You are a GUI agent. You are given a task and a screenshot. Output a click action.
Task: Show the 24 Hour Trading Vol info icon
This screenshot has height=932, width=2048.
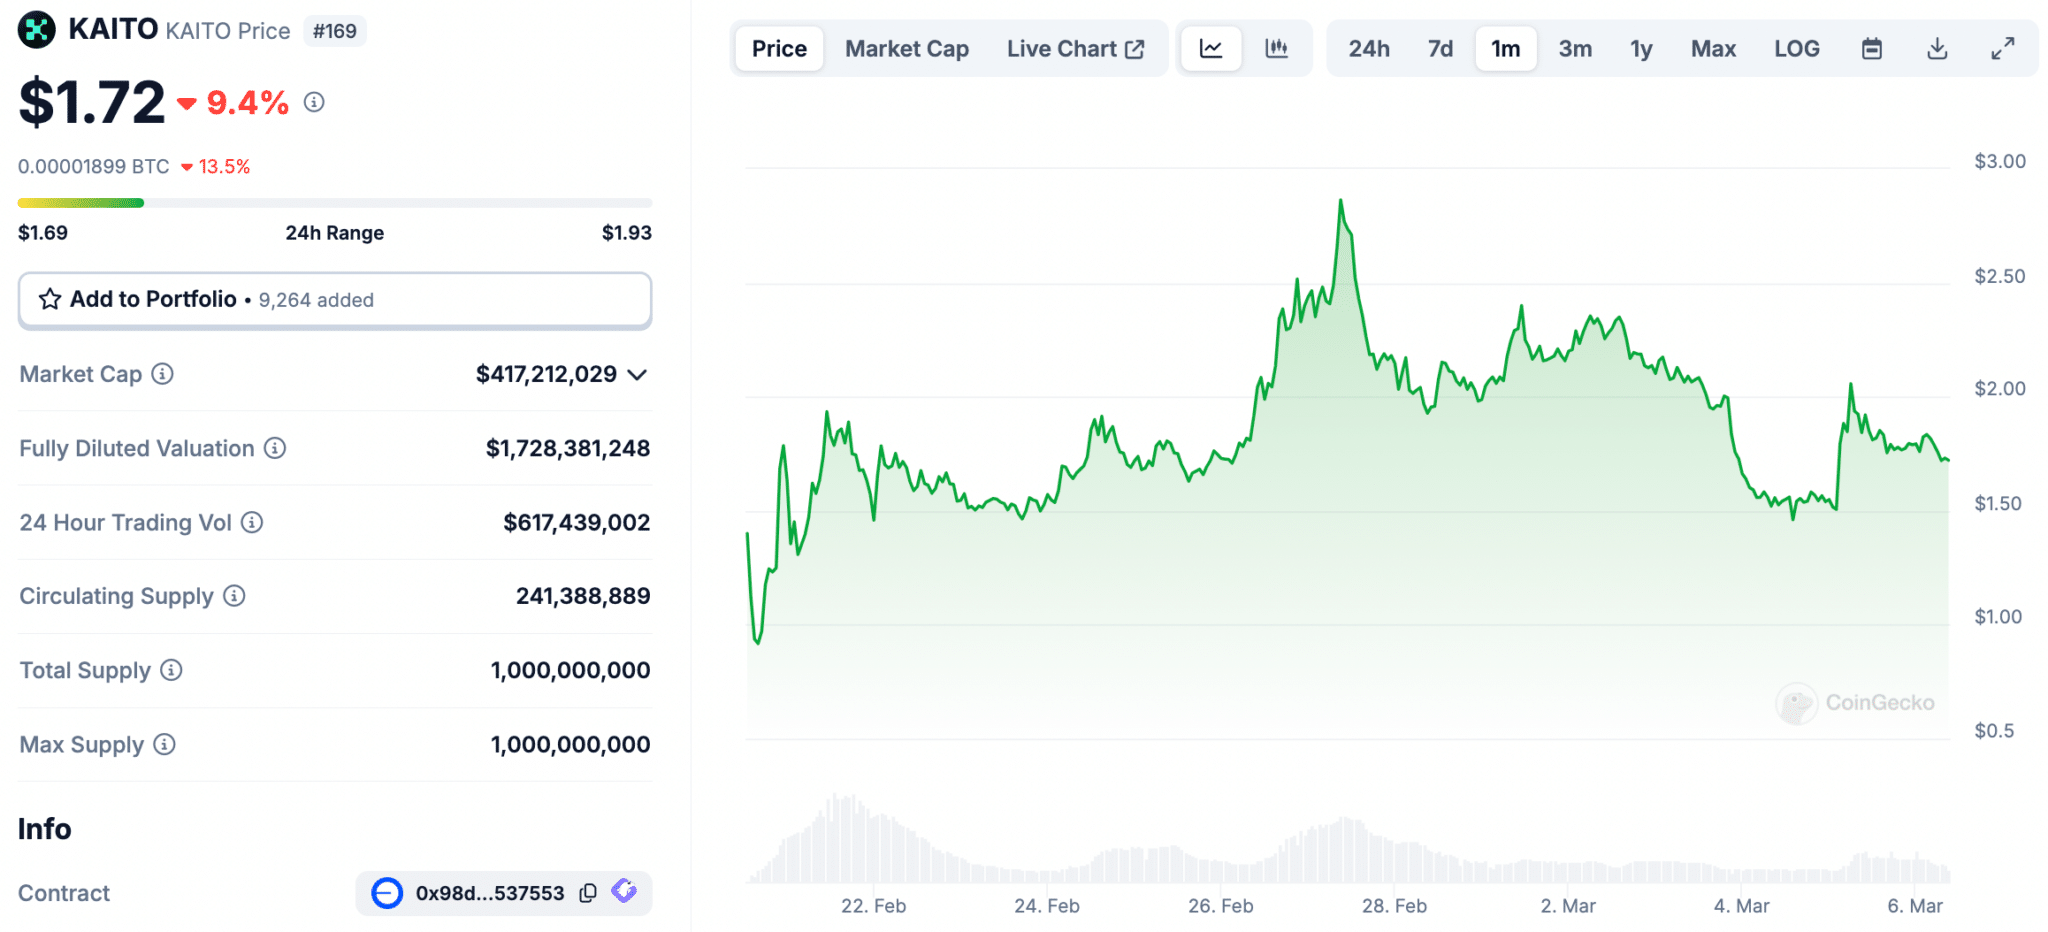pyautogui.click(x=252, y=522)
